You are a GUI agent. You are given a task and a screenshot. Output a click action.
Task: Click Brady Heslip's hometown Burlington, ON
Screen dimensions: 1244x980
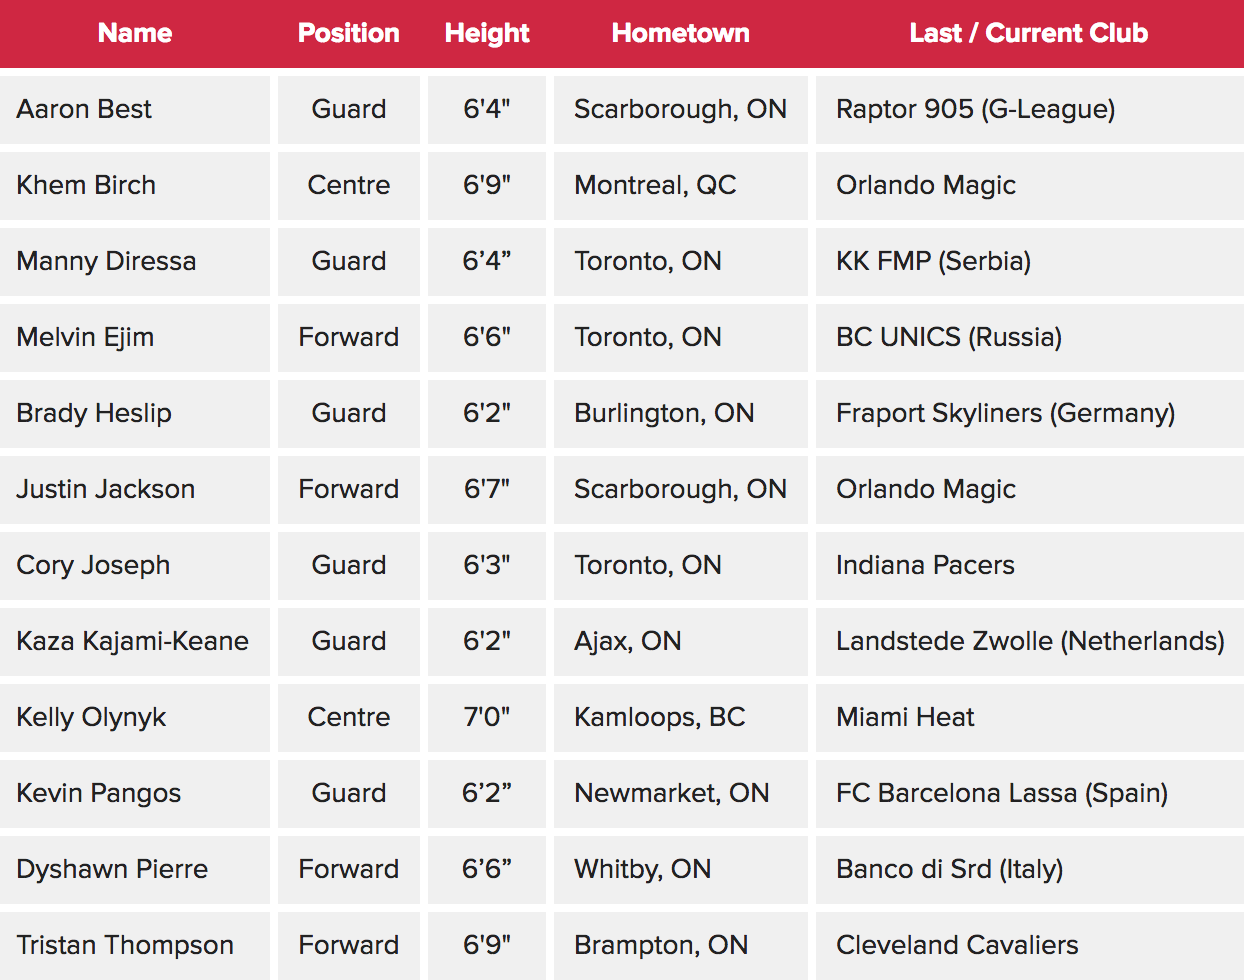coord(681,414)
